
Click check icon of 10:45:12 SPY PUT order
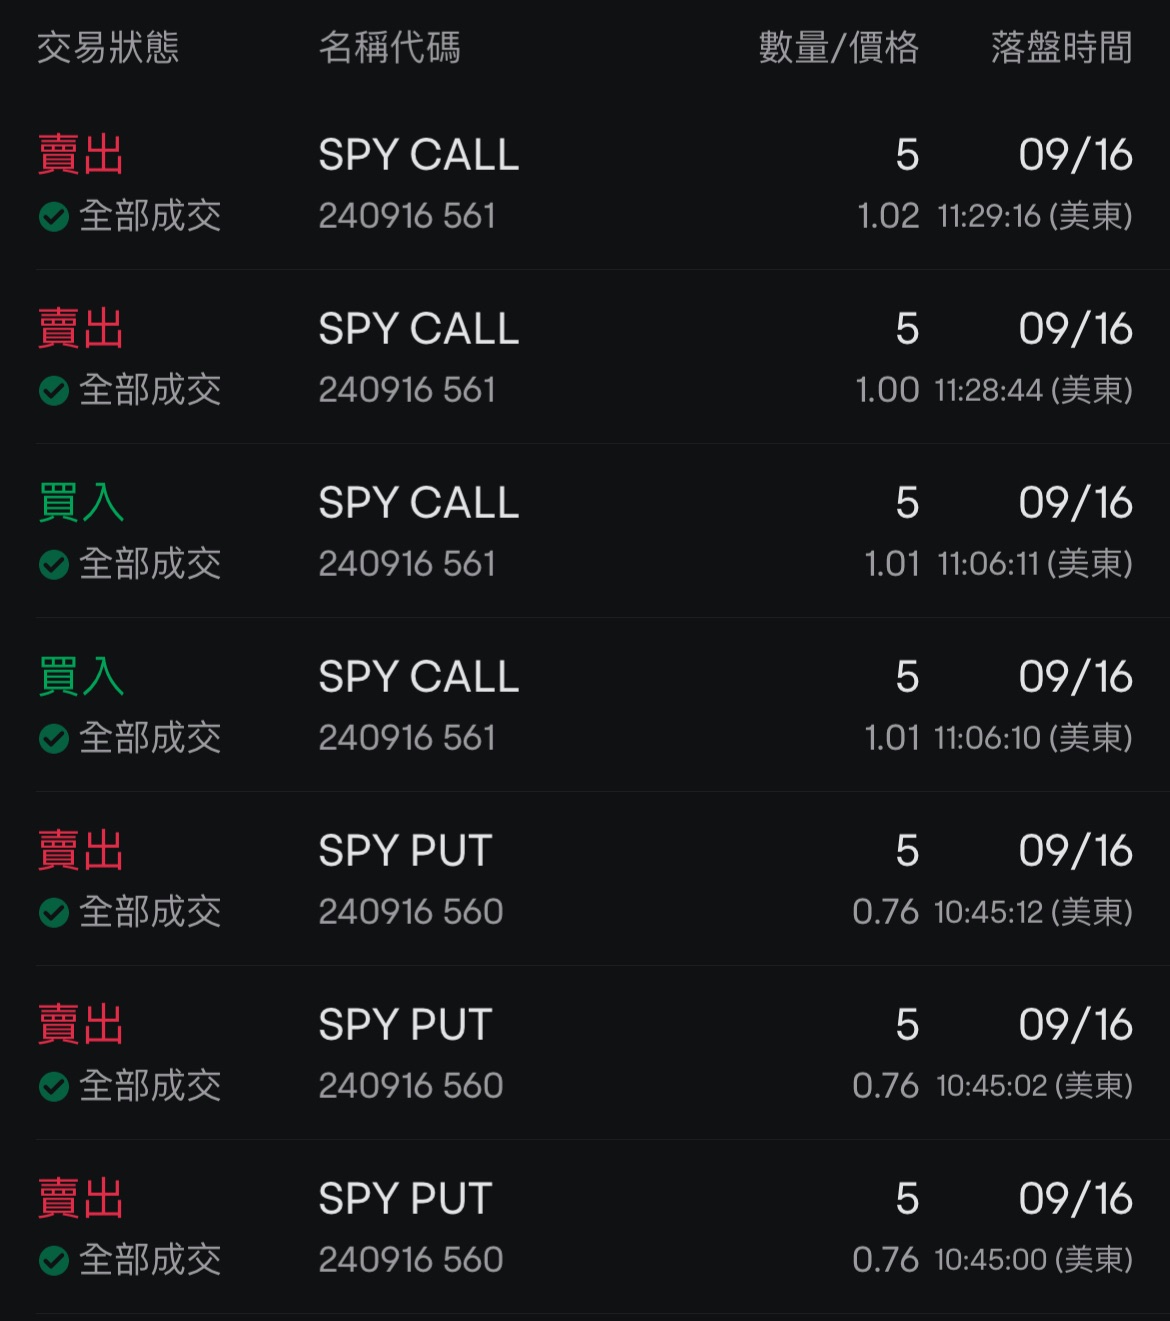coord(54,912)
